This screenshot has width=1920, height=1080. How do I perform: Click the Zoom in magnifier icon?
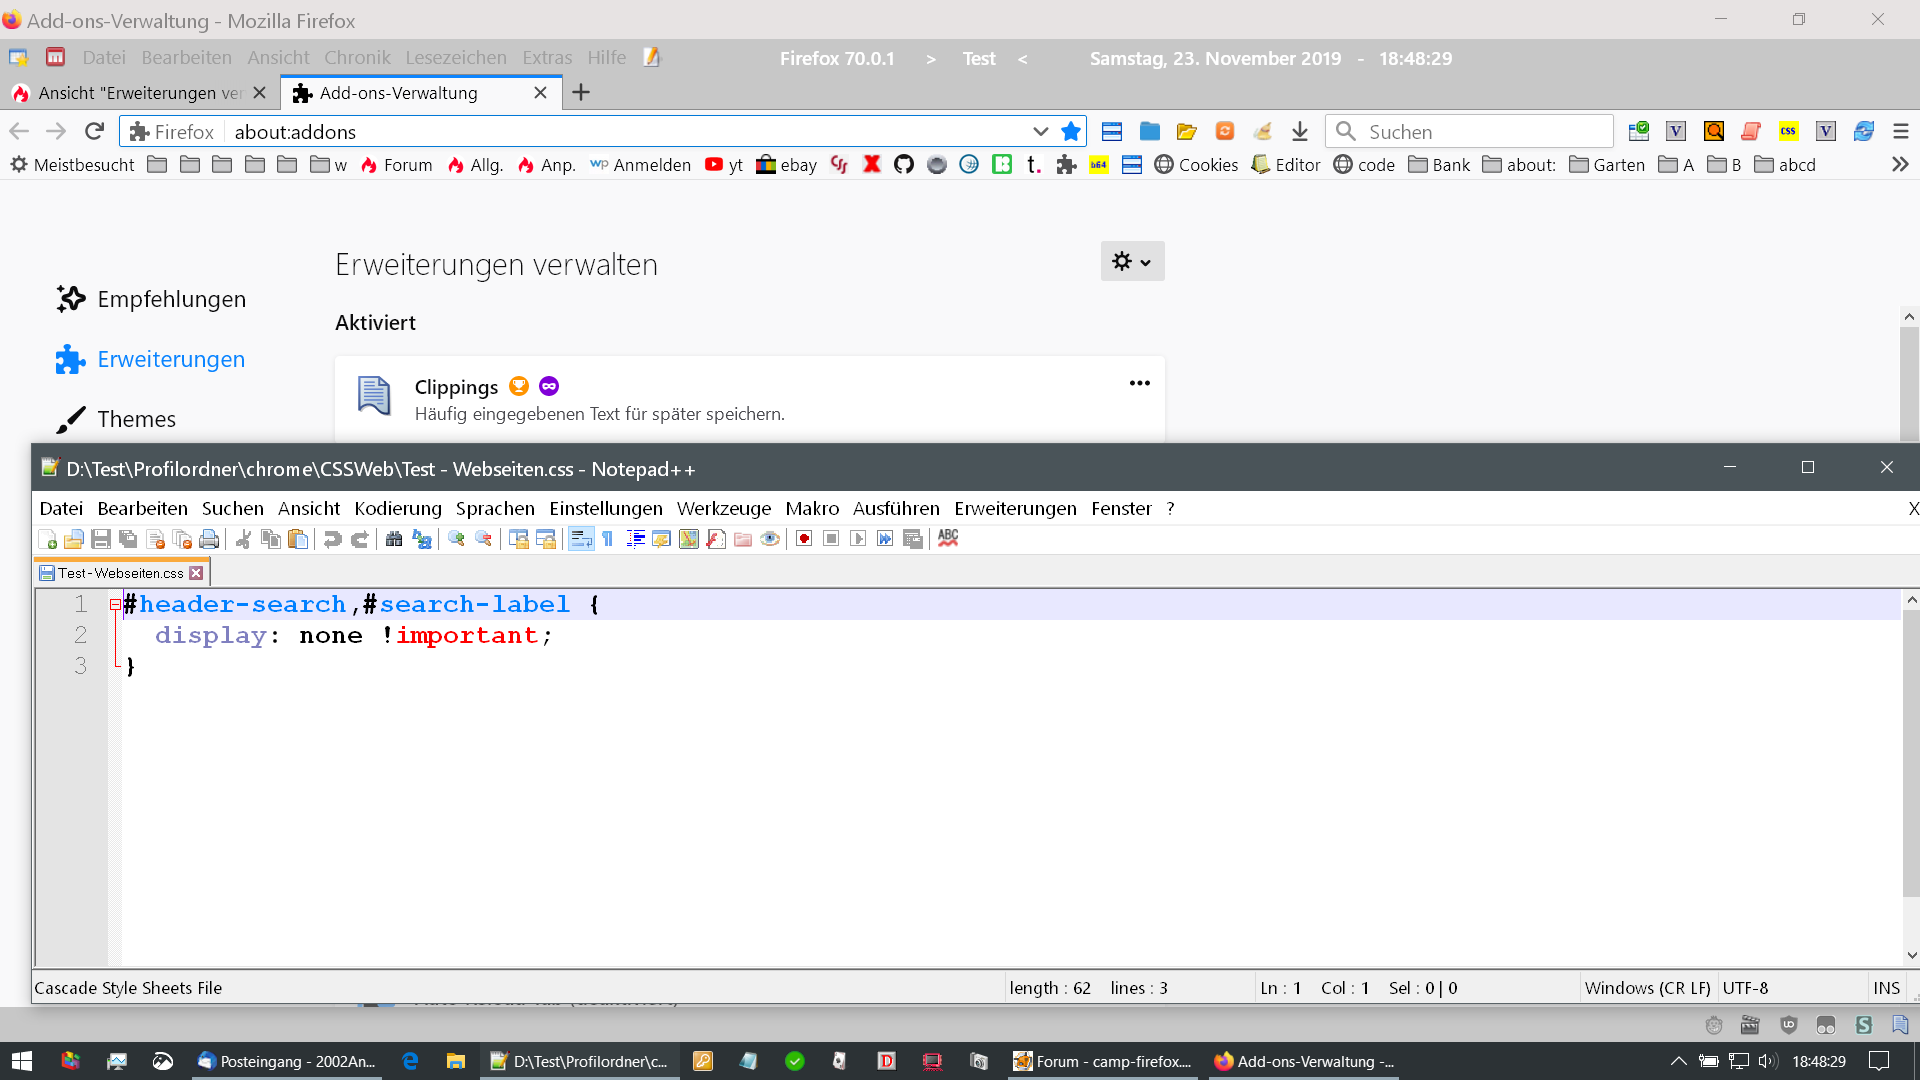click(x=457, y=539)
